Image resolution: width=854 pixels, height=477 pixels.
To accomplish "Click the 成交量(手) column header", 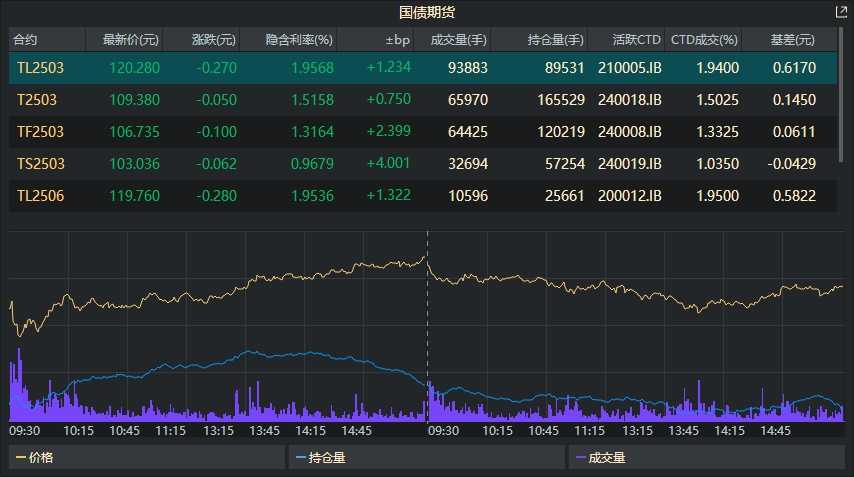I will click(458, 40).
